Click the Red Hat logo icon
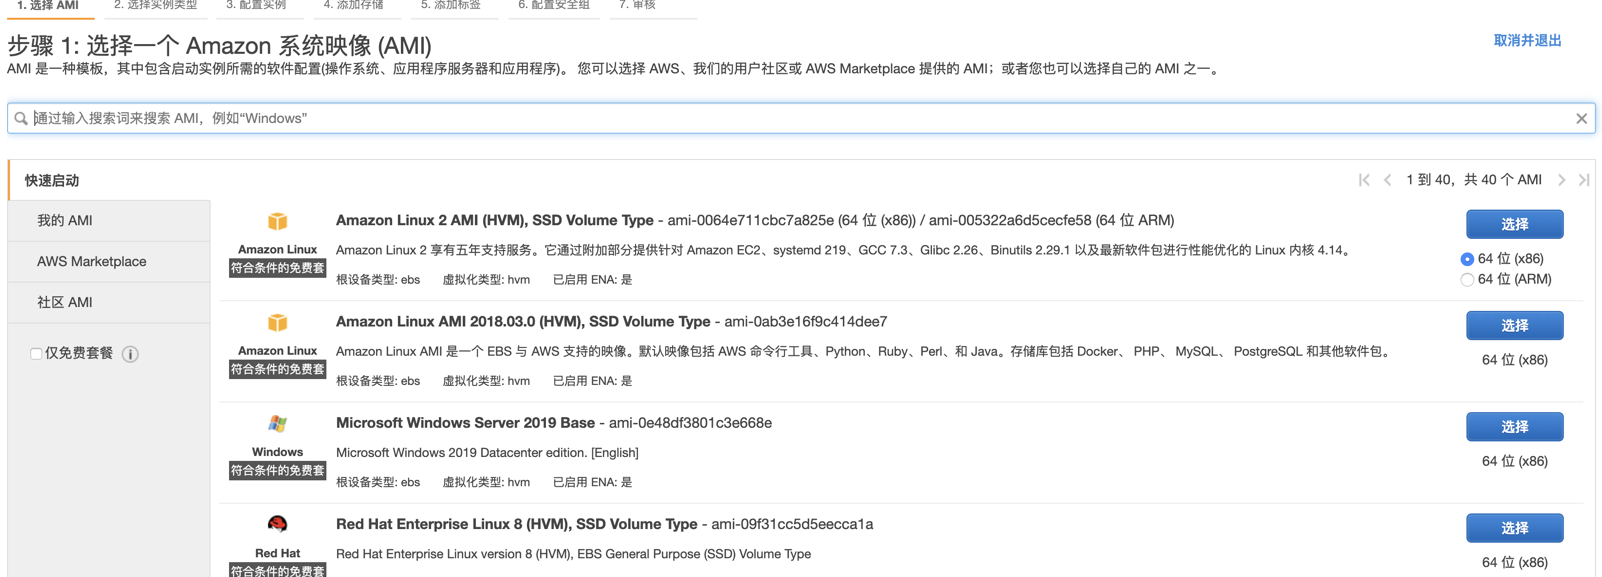 [277, 524]
